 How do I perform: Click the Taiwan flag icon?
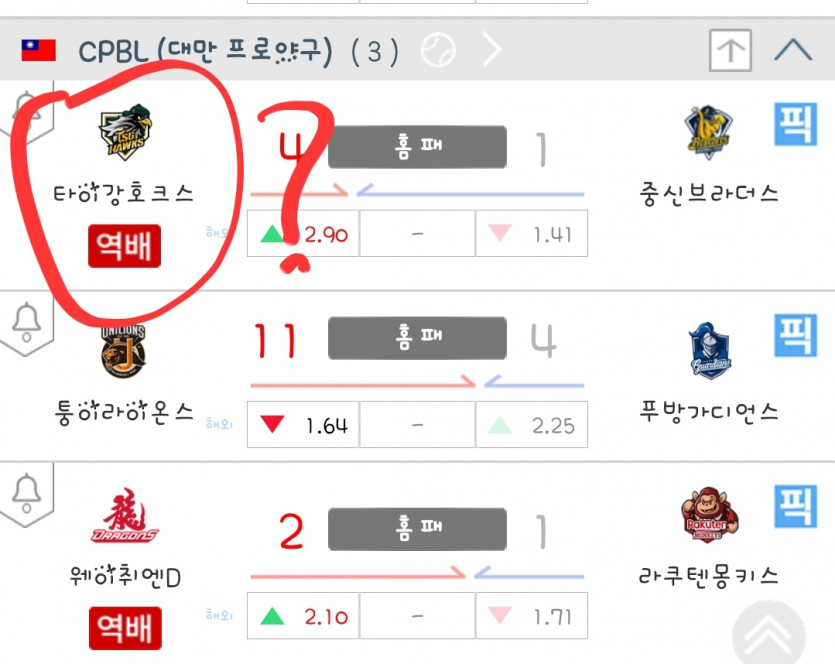coord(38,50)
